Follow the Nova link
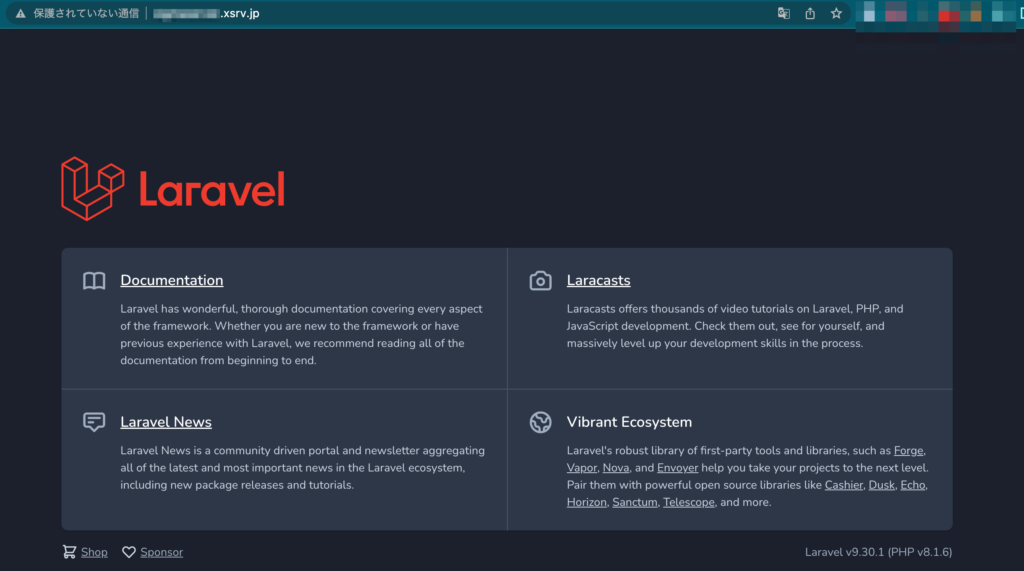 click(616, 468)
